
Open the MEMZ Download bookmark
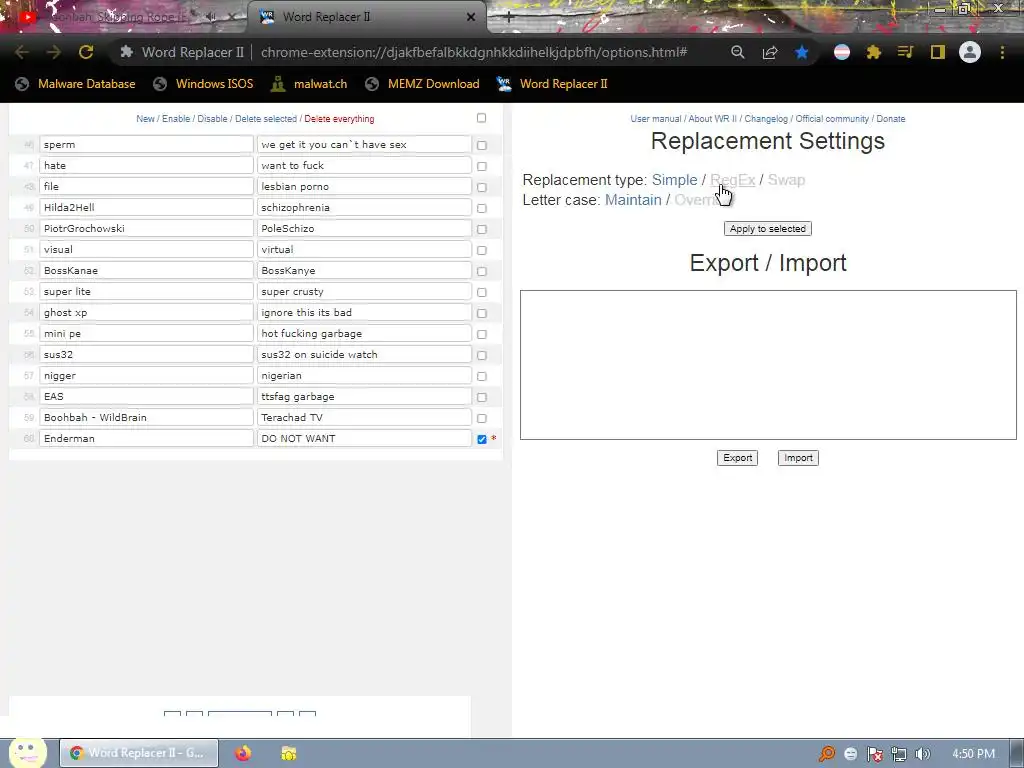[x=422, y=84]
